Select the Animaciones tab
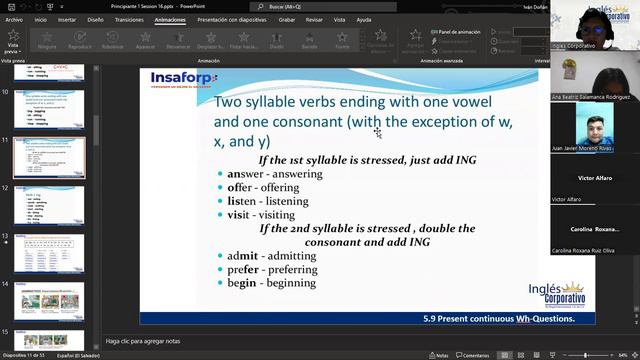 pyautogui.click(x=170, y=20)
